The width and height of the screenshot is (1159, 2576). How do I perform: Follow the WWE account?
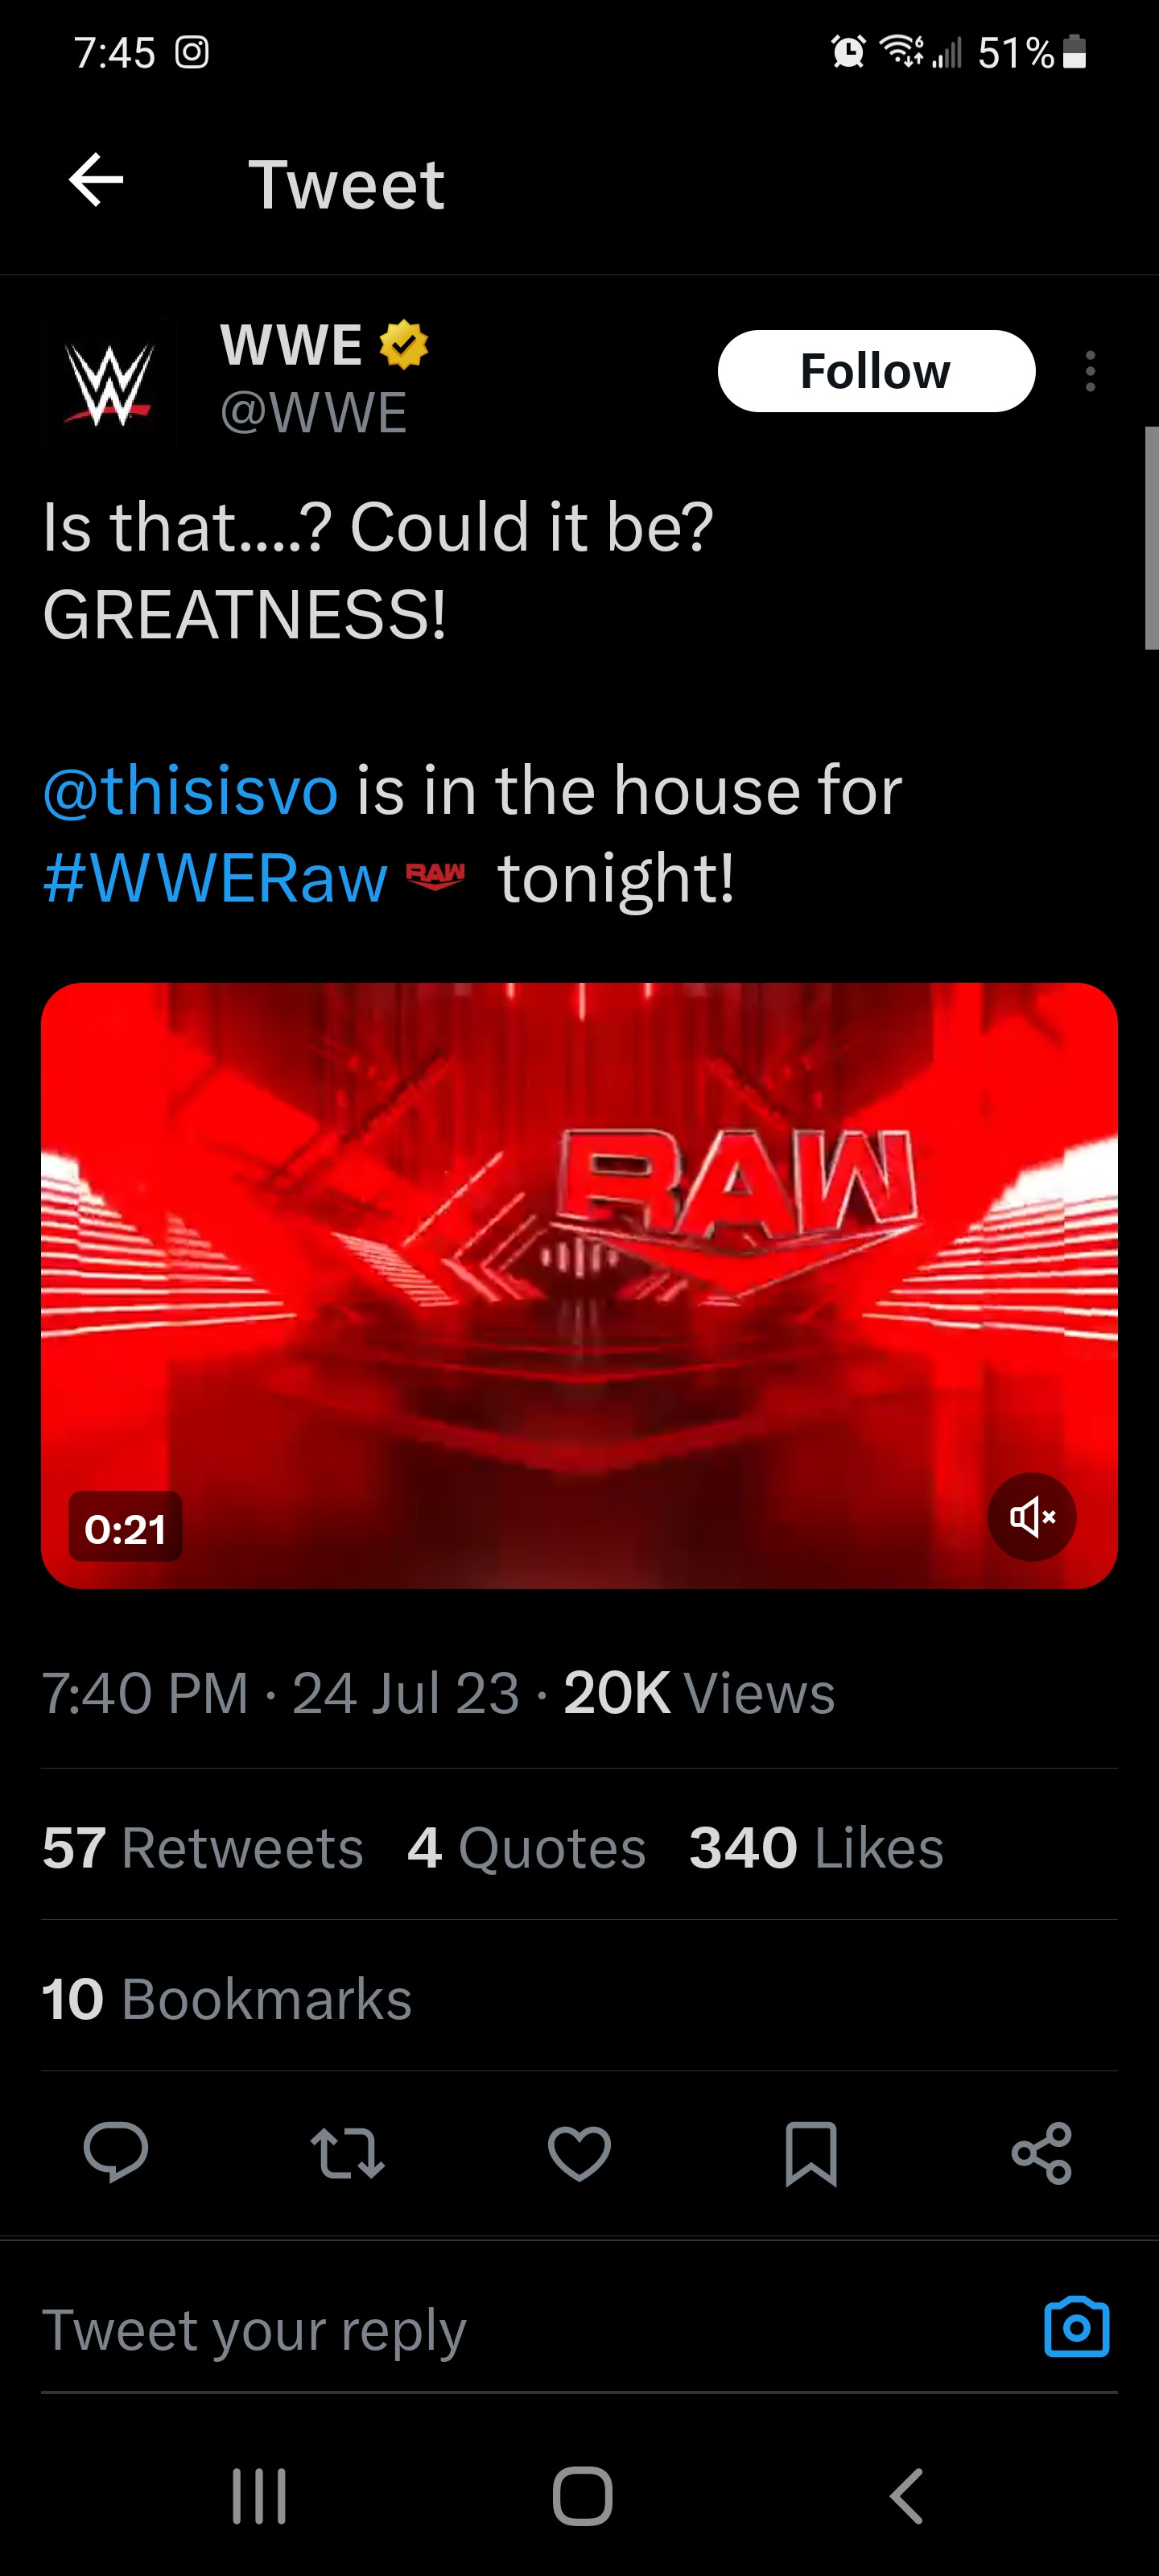(876, 371)
